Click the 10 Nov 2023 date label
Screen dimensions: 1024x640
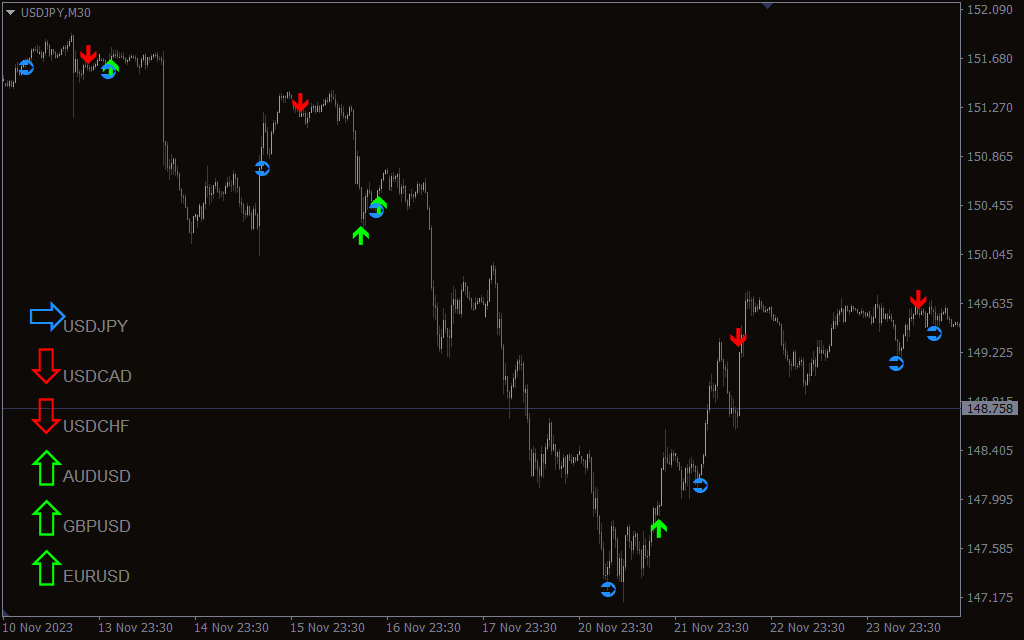(x=38, y=628)
